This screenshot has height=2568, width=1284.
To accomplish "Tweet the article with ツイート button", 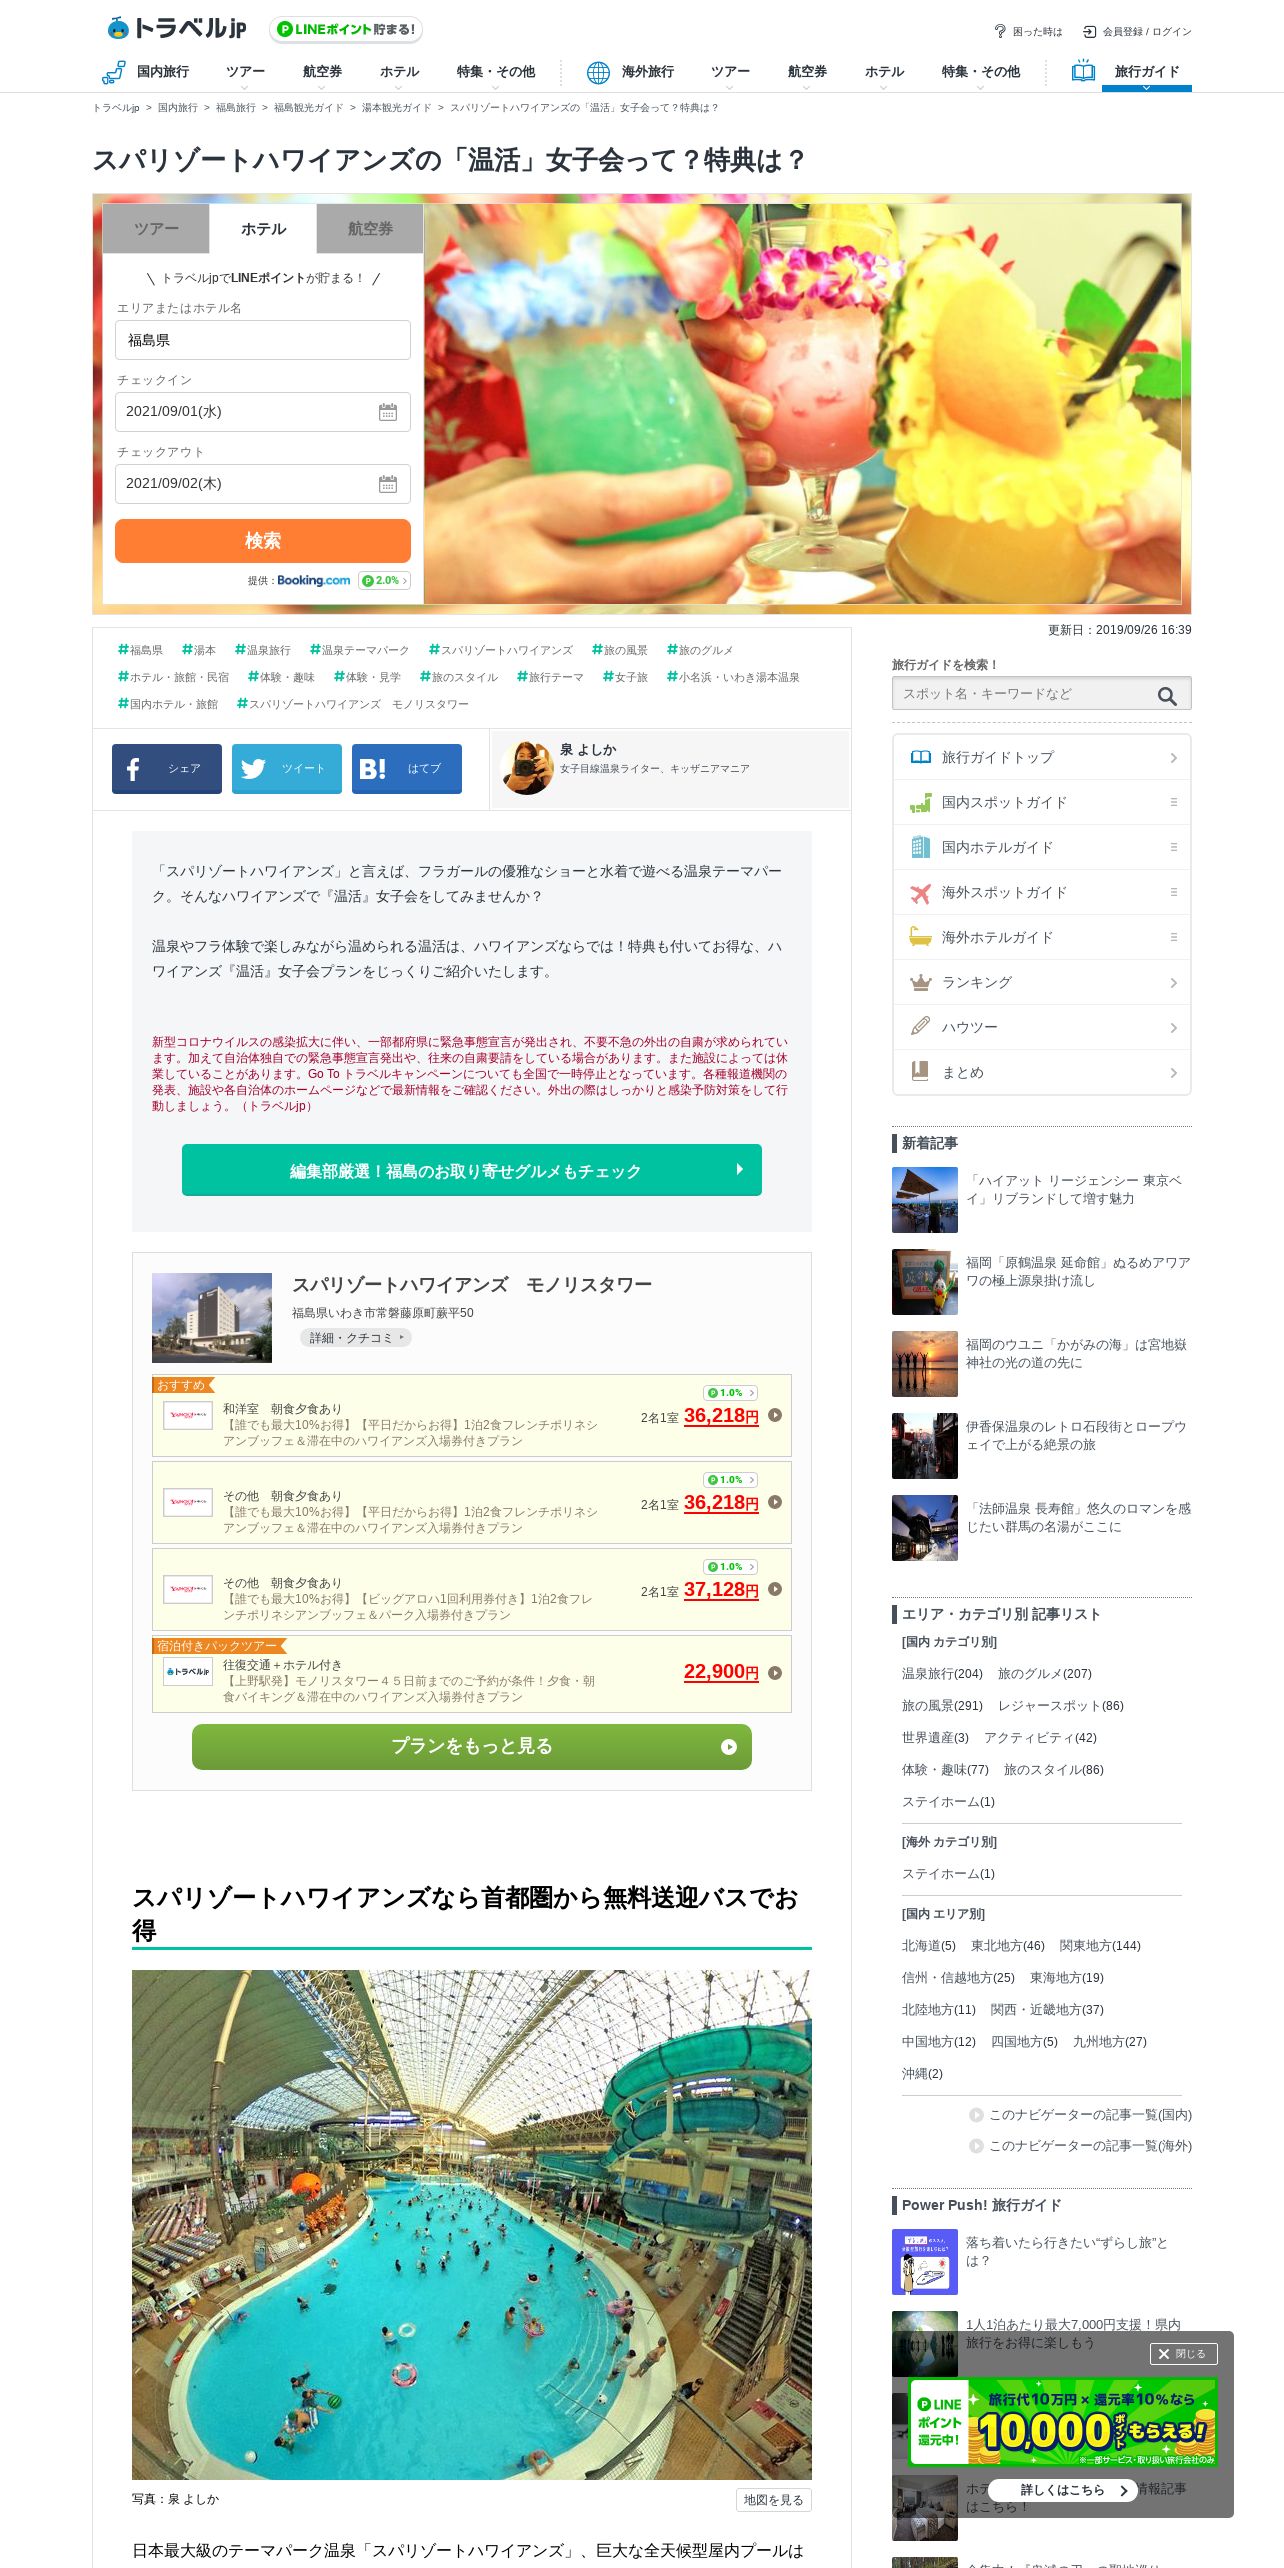I will (287, 769).
